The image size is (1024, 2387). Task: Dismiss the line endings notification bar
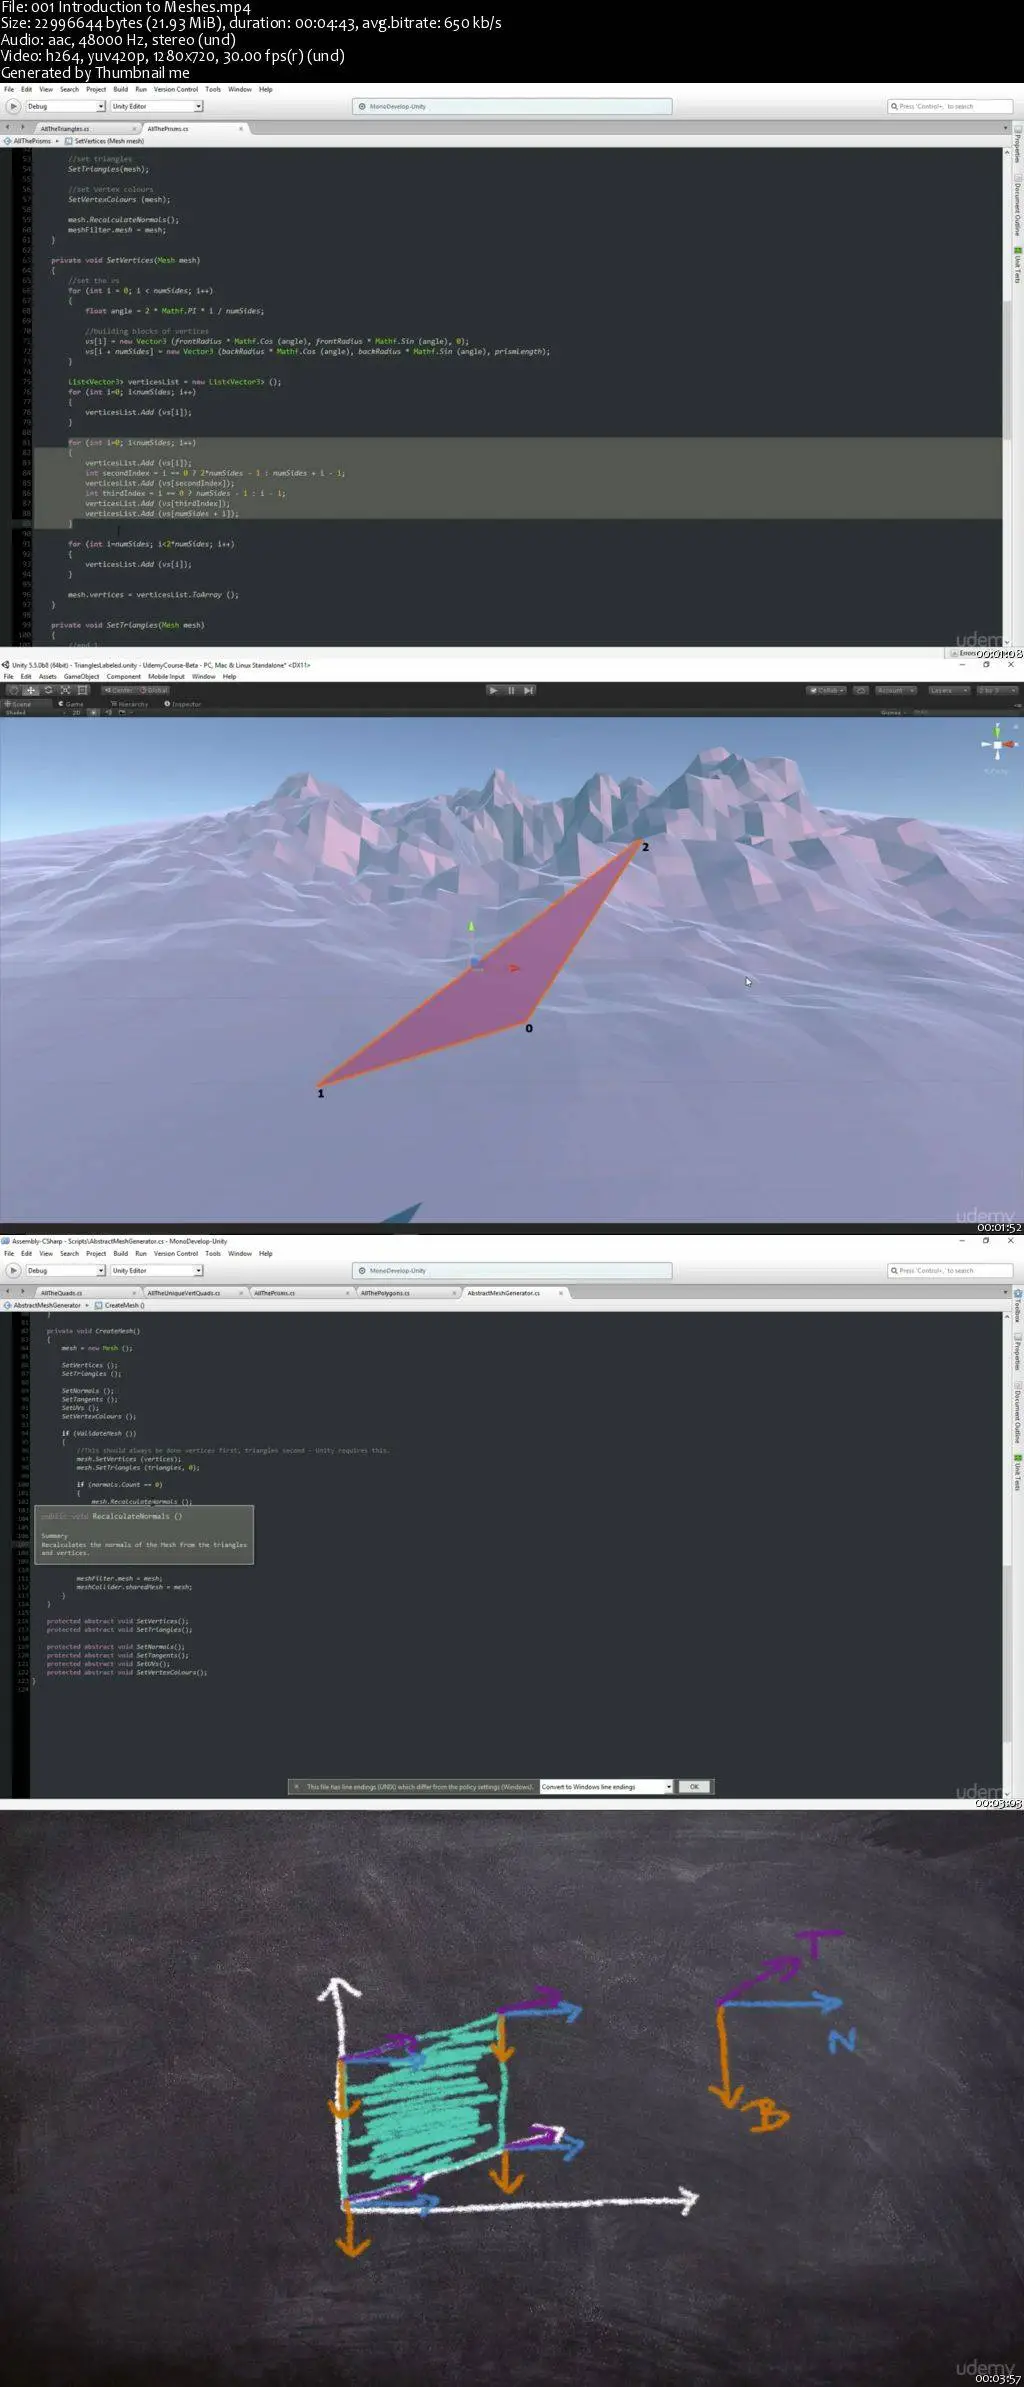pos(296,1786)
